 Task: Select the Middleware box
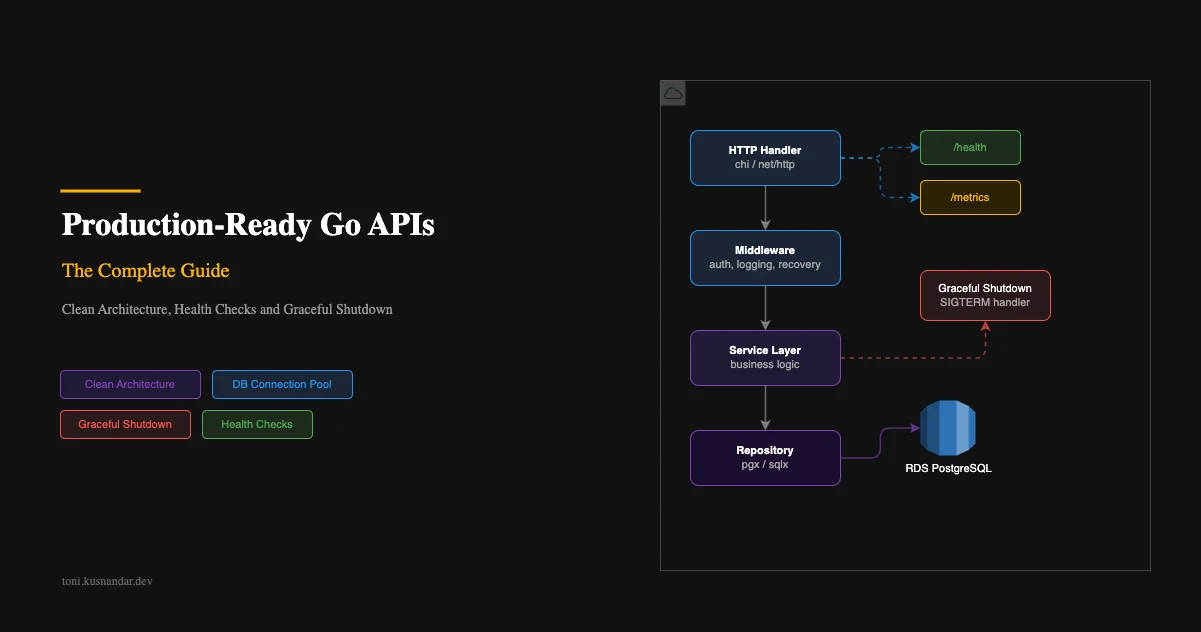tap(765, 258)
